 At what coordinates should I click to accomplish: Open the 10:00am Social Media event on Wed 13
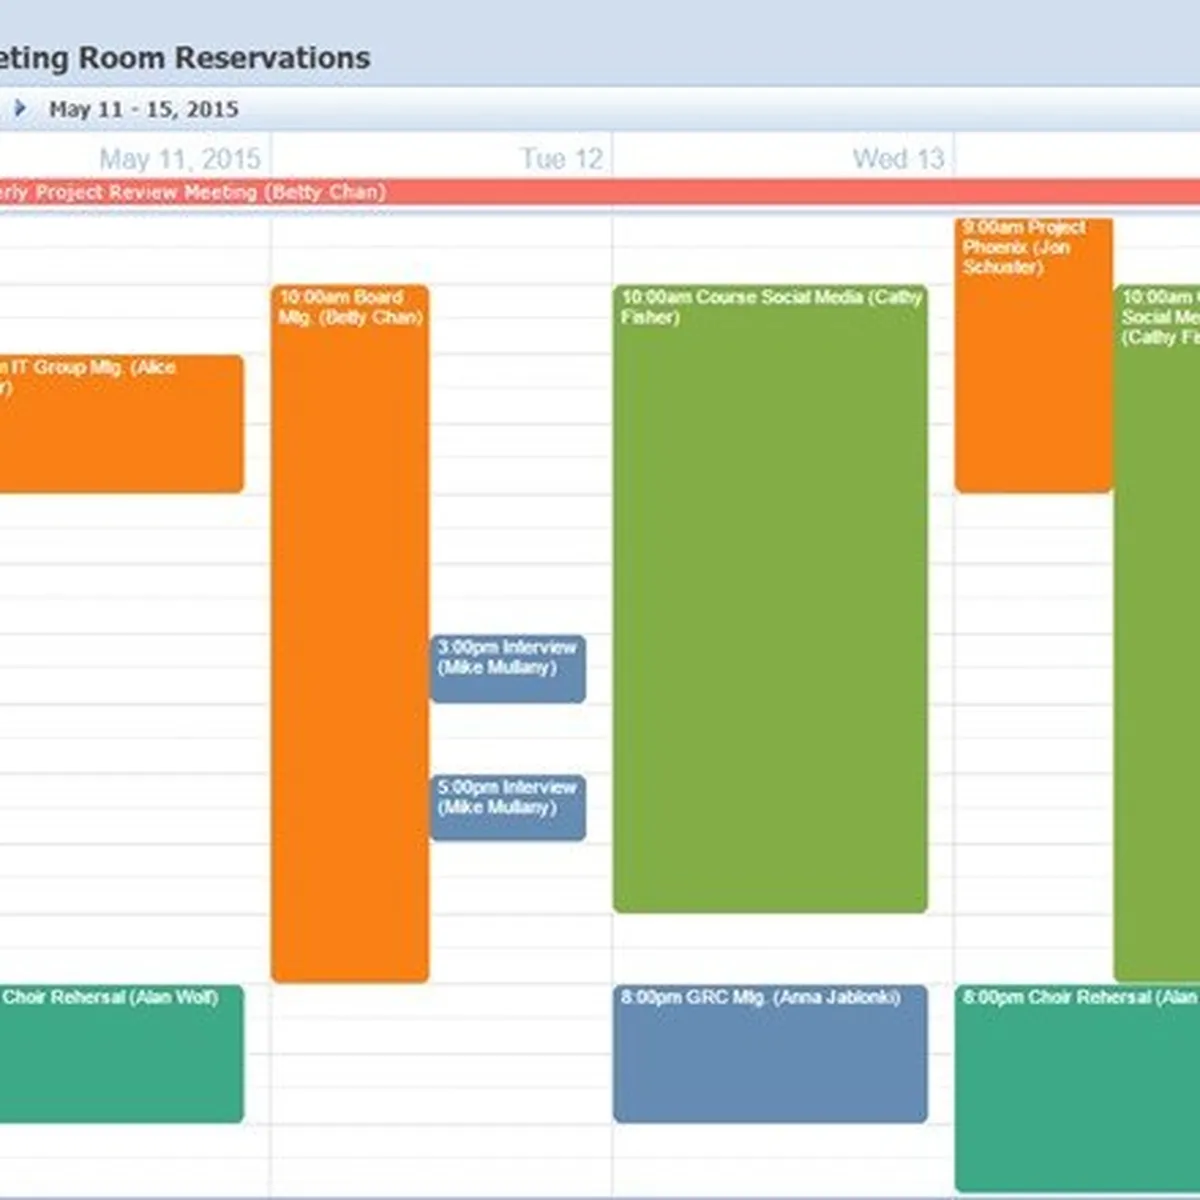coord(1157,633)
